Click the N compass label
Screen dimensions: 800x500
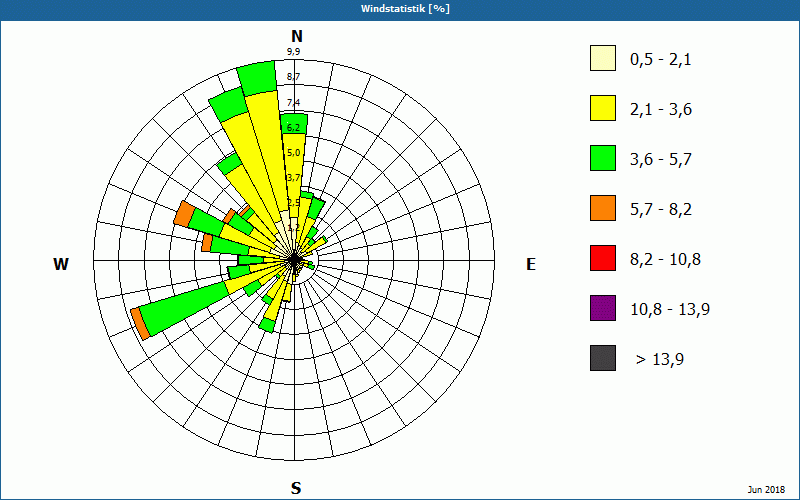297,36
